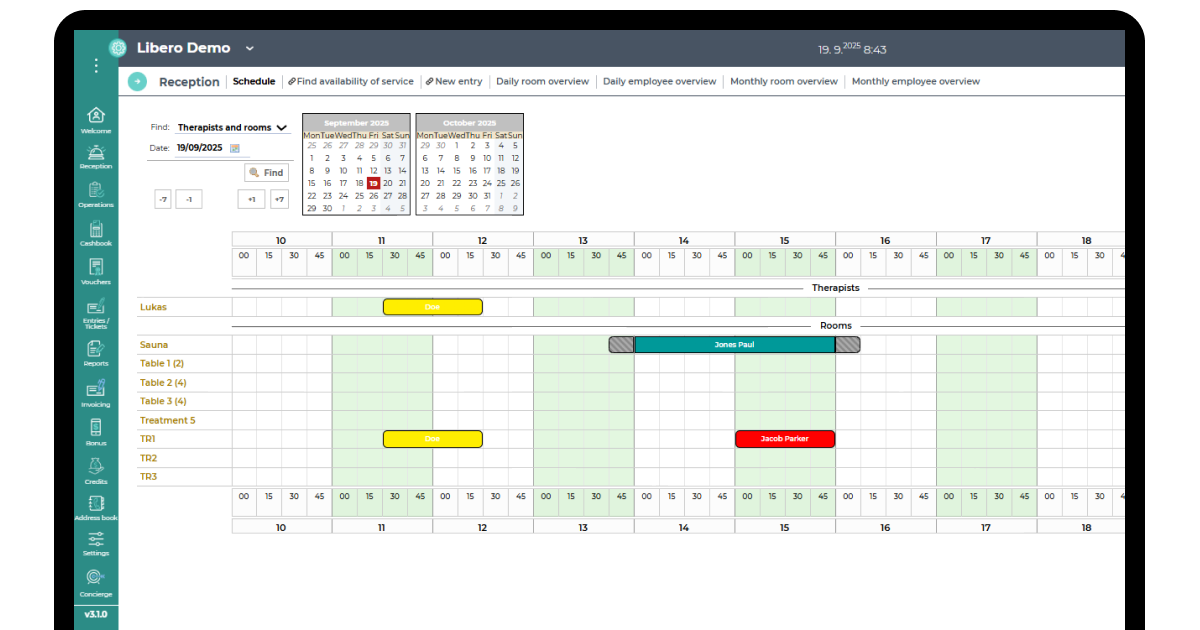
Task: Go back one day with -1
Action: [189, 199]
